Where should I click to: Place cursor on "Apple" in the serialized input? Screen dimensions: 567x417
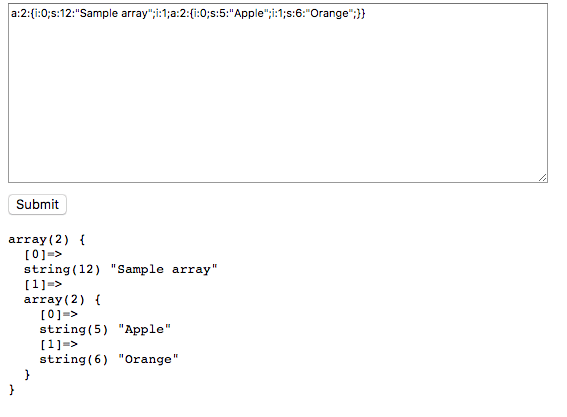pos(249,13)
